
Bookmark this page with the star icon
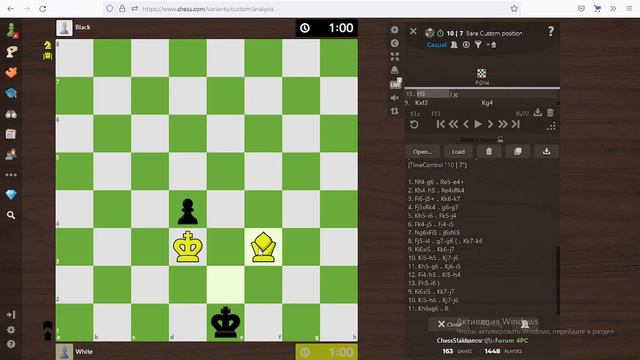click(x=514, y=9)
